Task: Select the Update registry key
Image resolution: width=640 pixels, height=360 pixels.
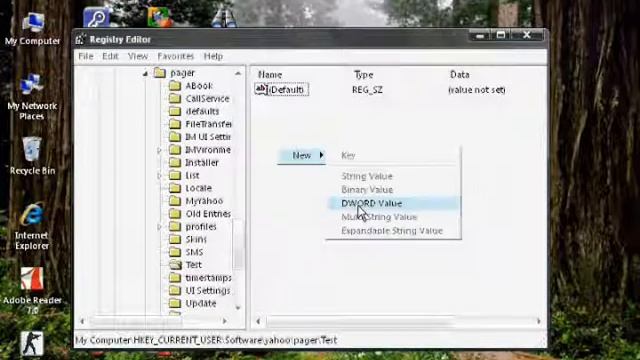Action: pos(201,304)
